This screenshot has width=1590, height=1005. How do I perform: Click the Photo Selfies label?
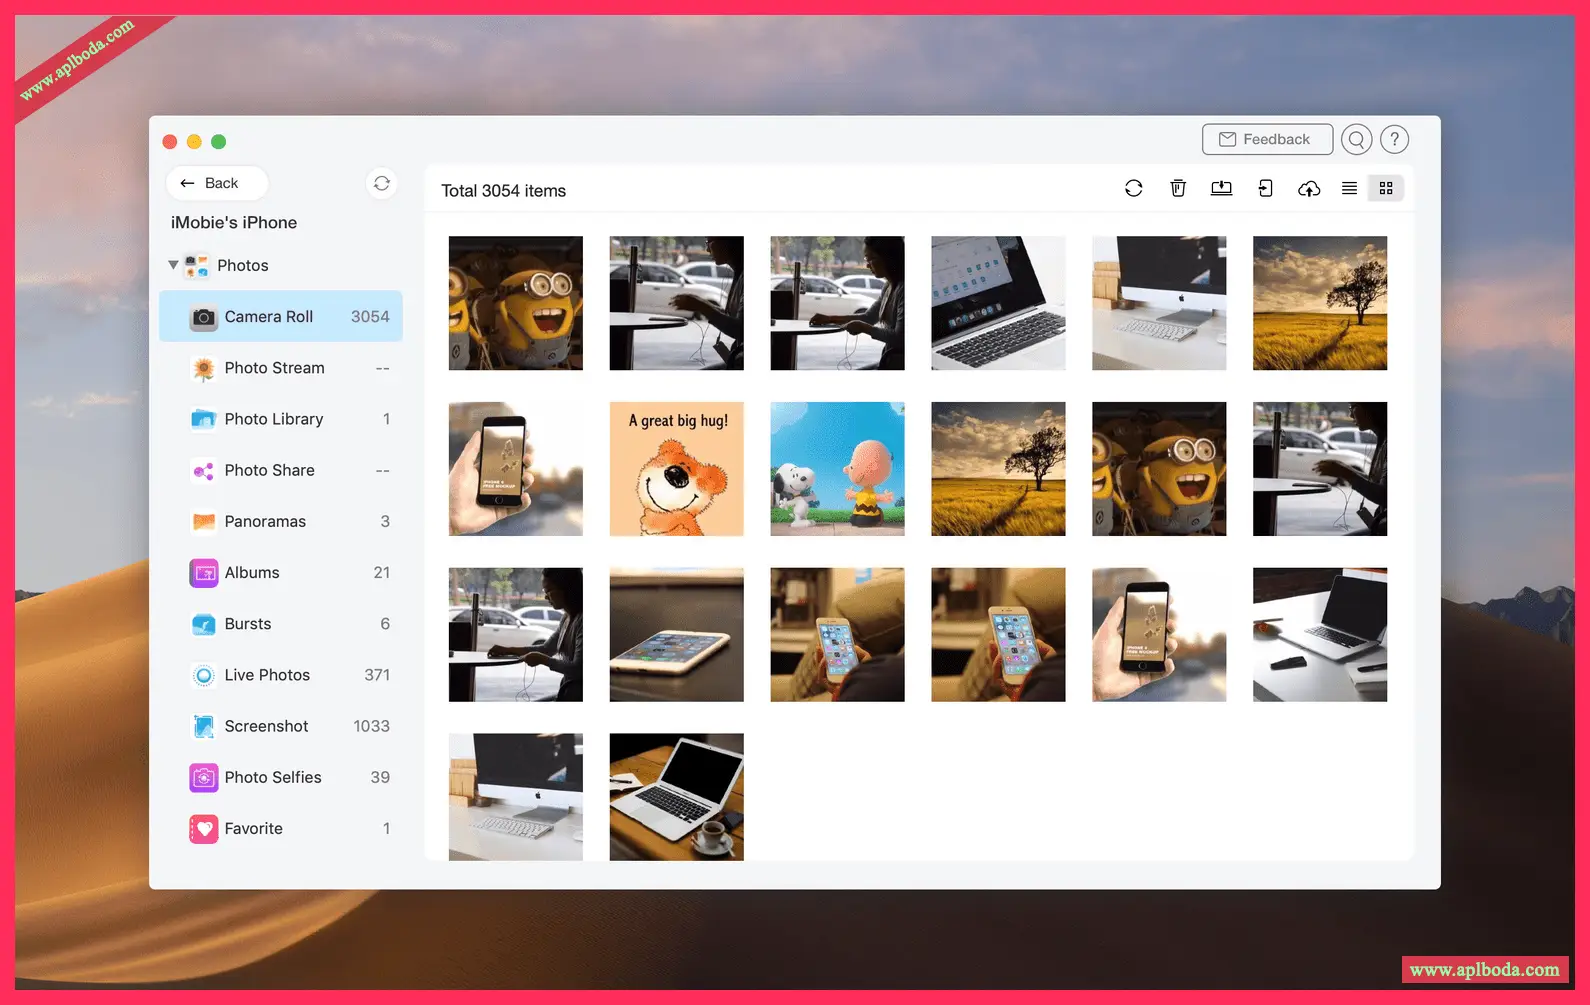point(273,777)
